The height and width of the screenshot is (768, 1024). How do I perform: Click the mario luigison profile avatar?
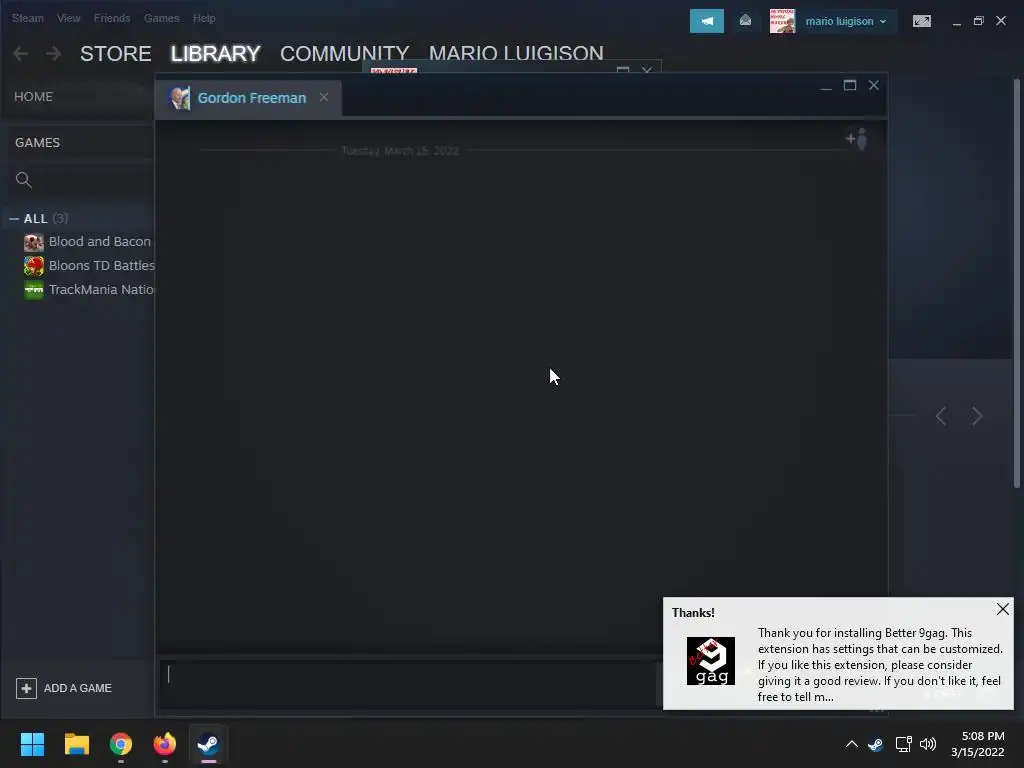[782, 21]
